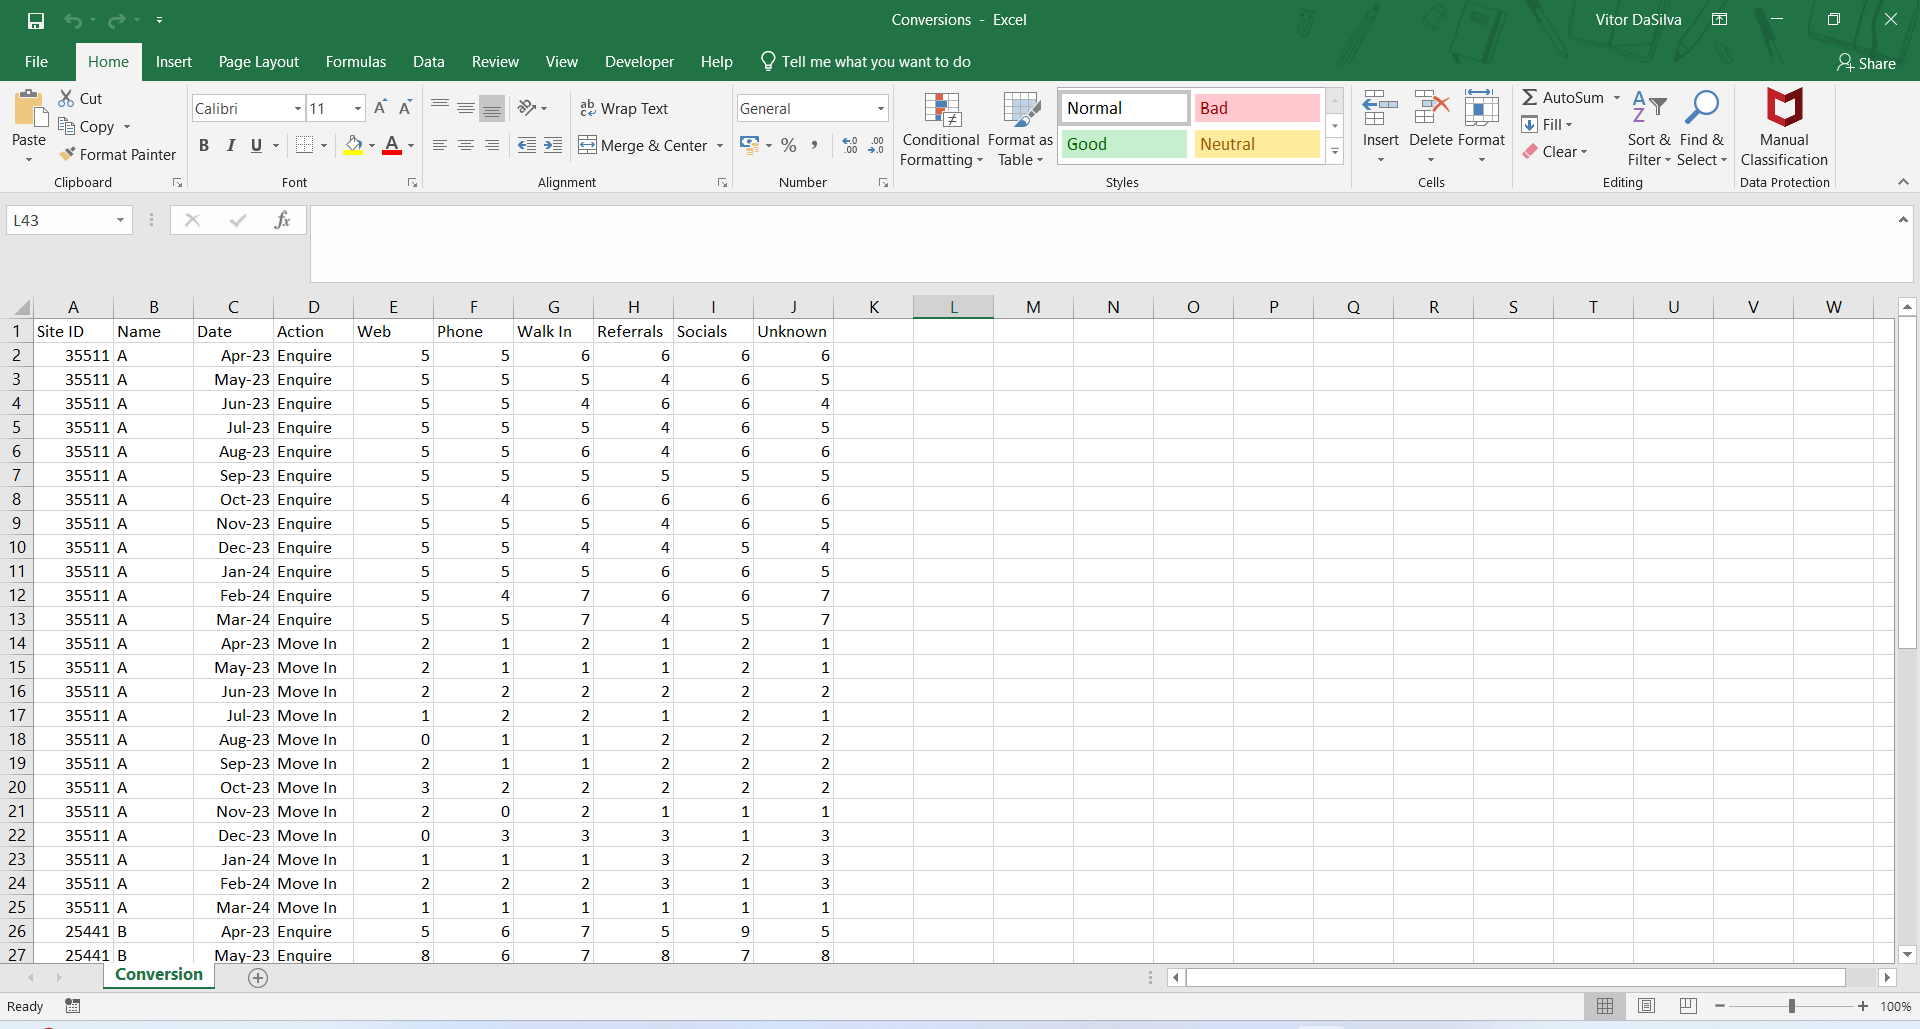Click the Paste clipboard icon

29,109
